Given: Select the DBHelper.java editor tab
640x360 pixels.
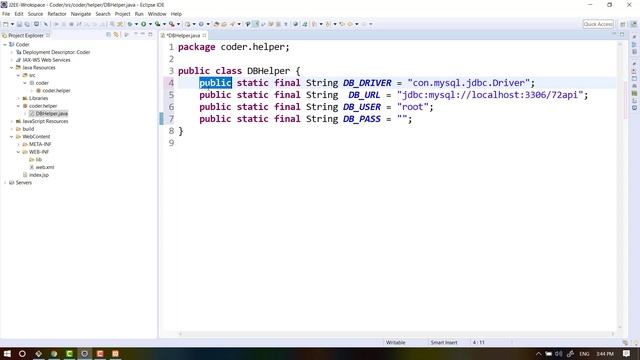Looking at the screenshot, I should point(183,36).
